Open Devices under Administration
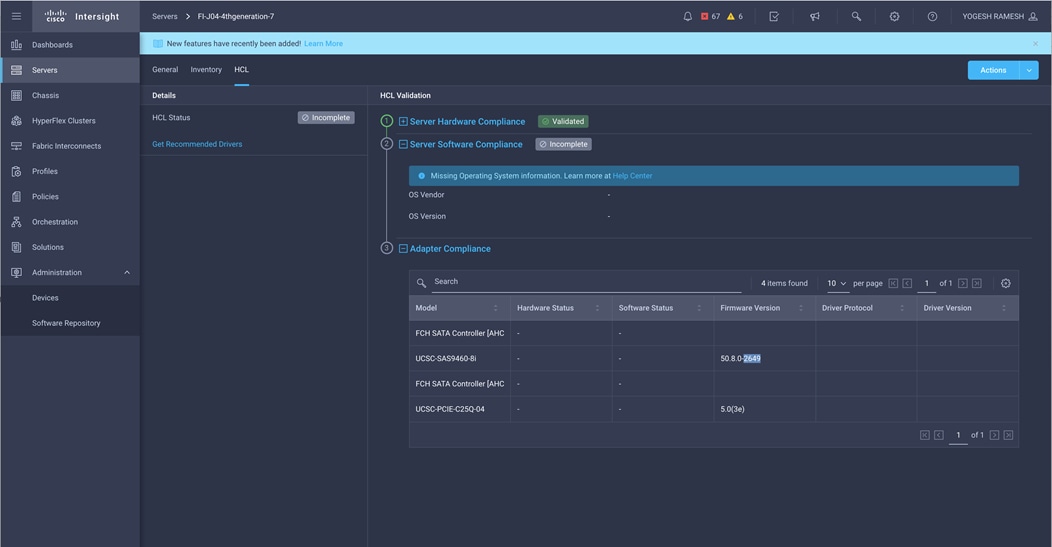The width and height of the screenshot is (1052, 547). (x=70, y=298)
